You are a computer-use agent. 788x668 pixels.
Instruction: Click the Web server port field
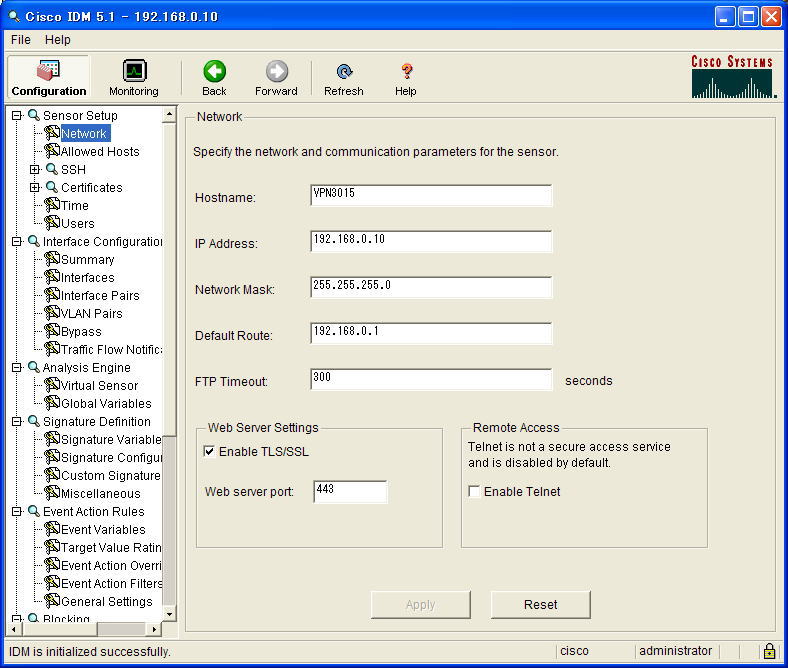coord(350,491)
